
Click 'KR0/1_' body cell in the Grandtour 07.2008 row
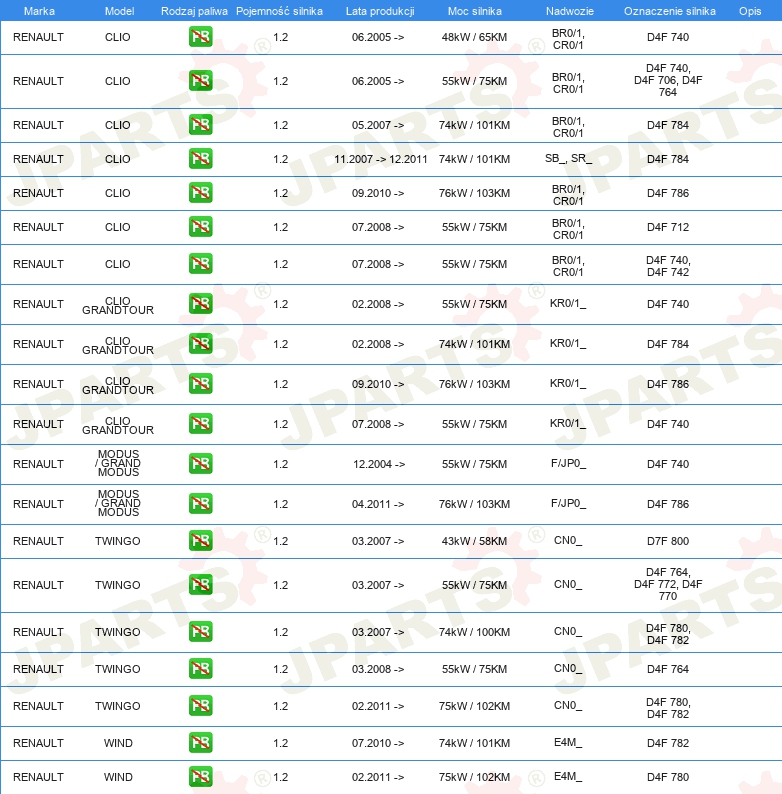point(568,423)
